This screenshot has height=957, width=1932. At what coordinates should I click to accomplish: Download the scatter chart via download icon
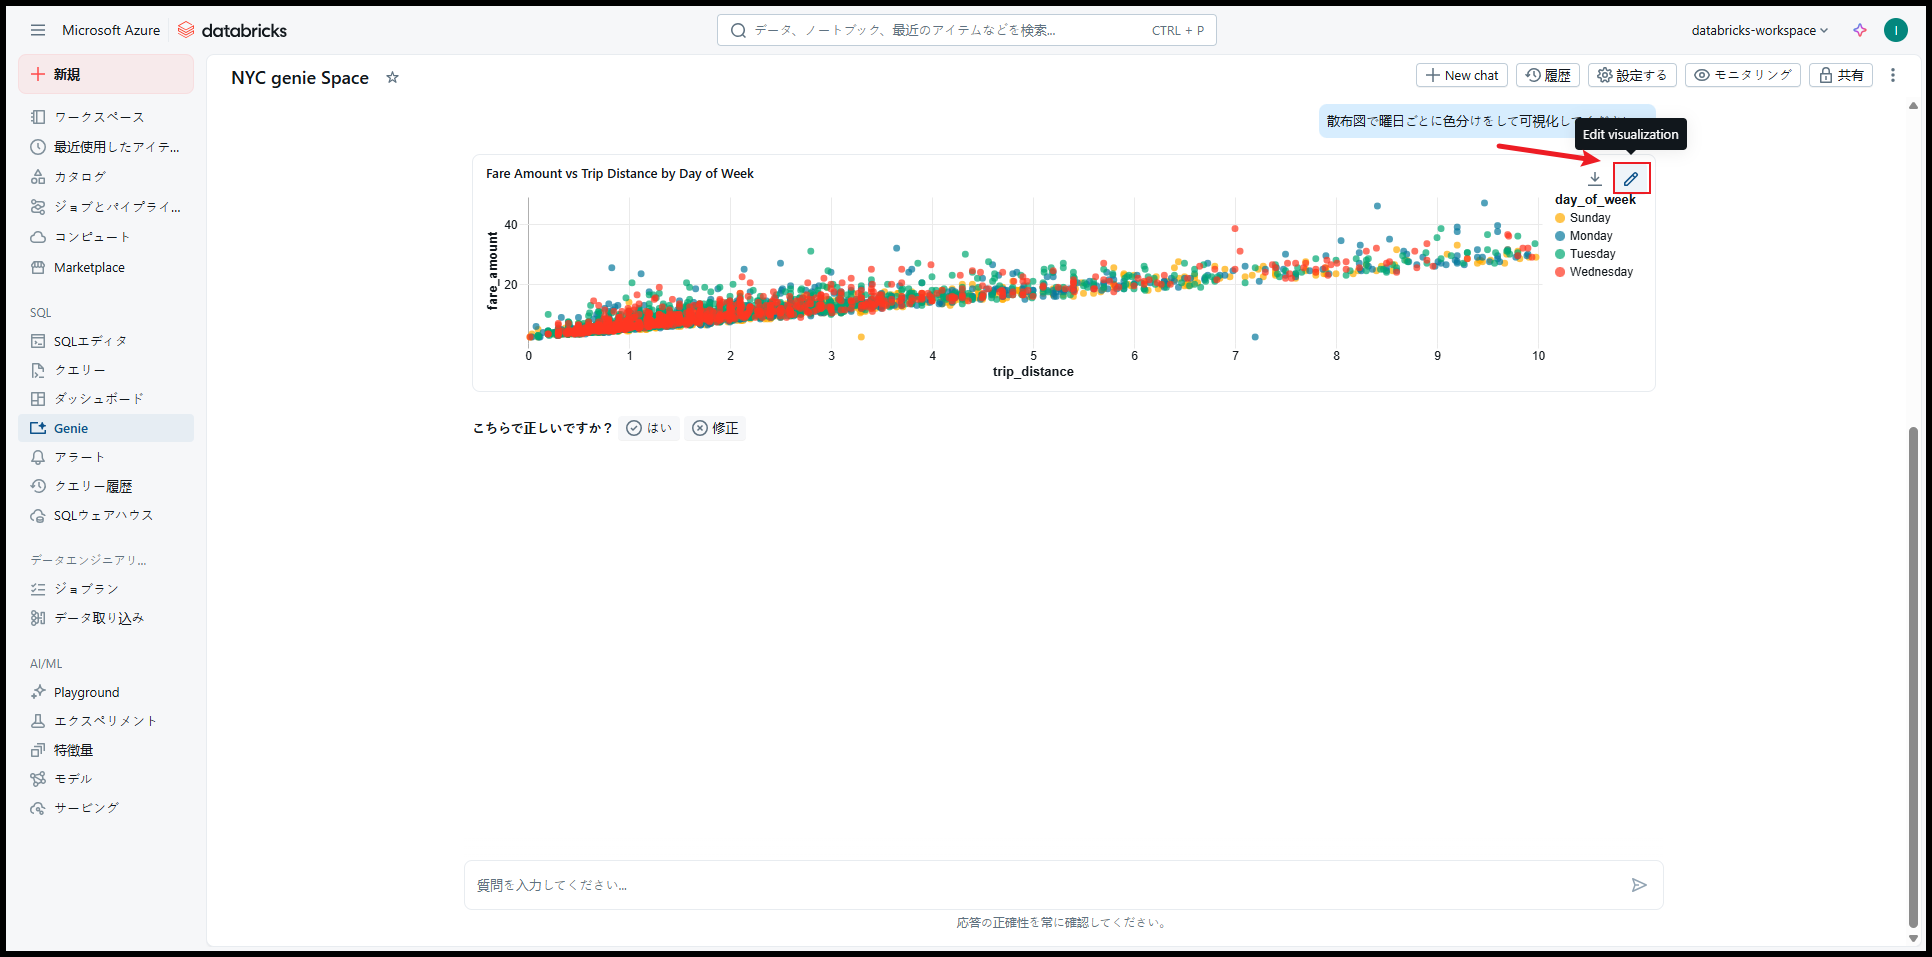(1595, 179)
